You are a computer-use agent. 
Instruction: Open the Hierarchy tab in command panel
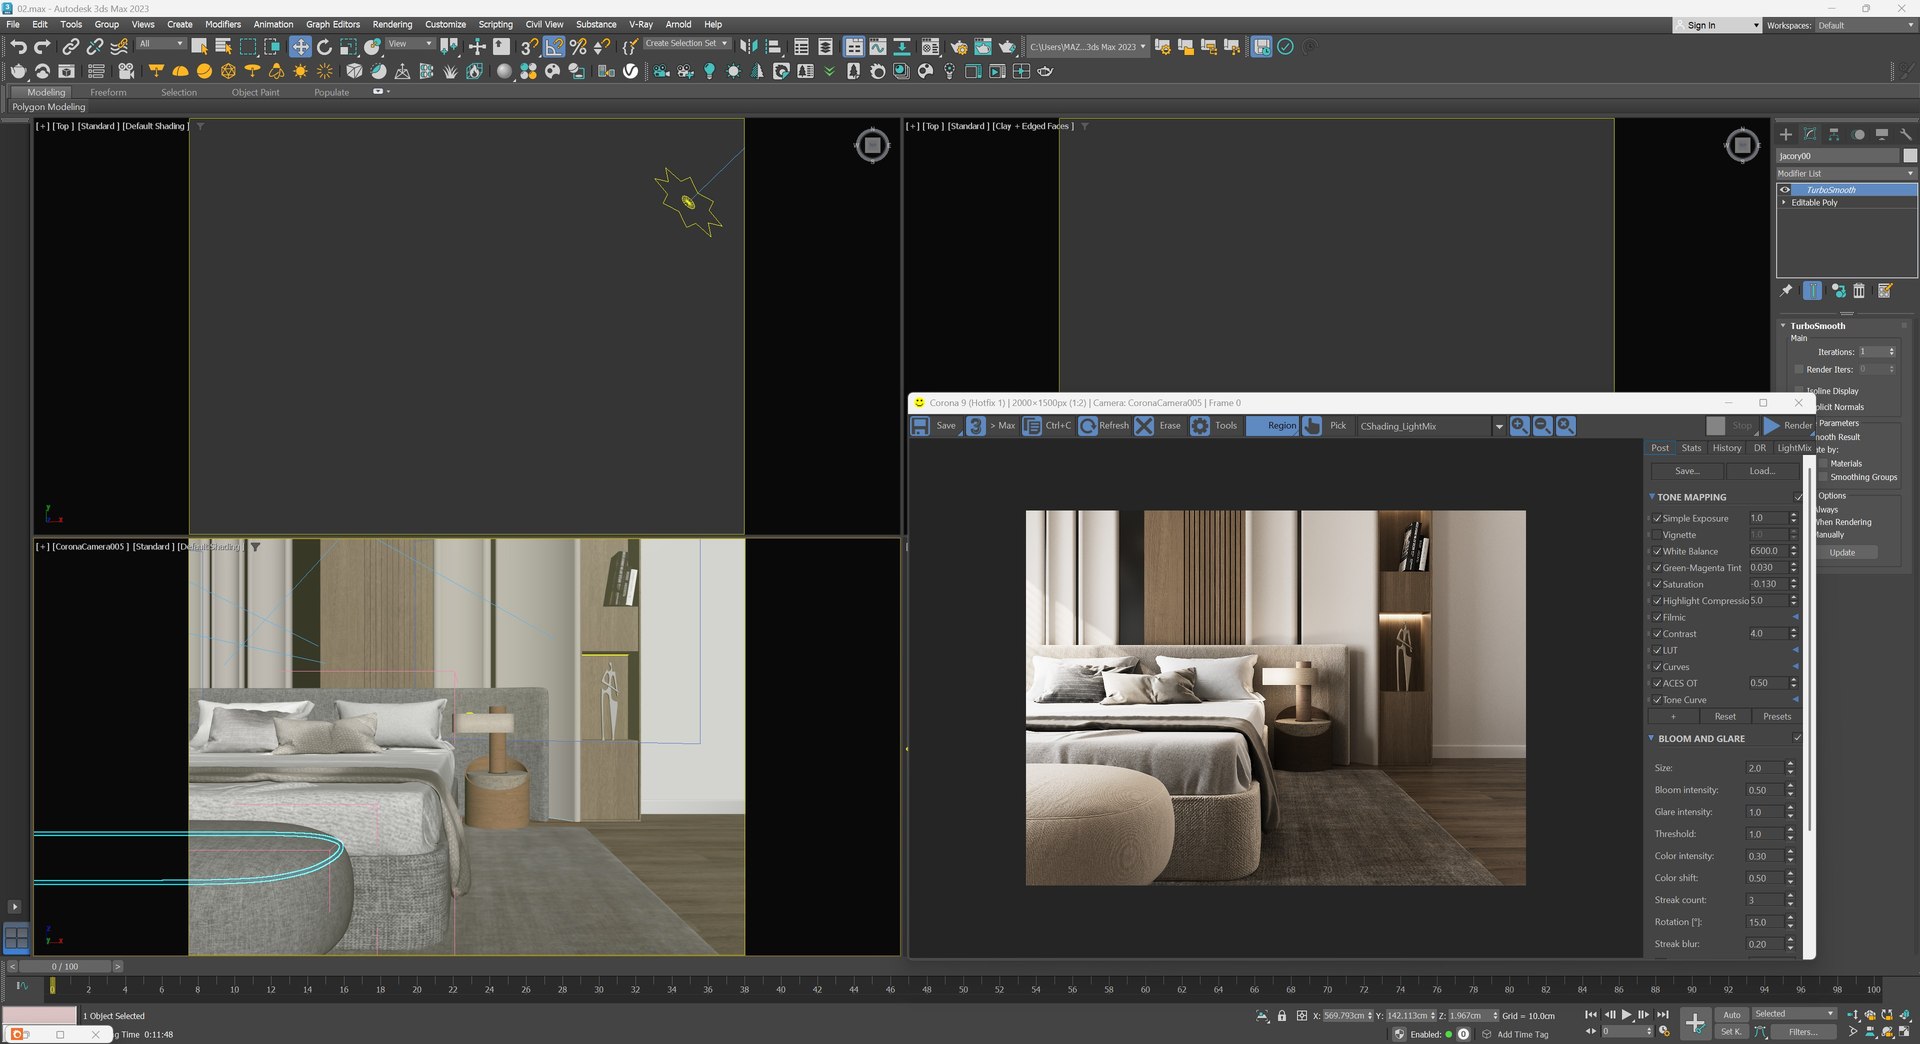(x=1834, y=134)
